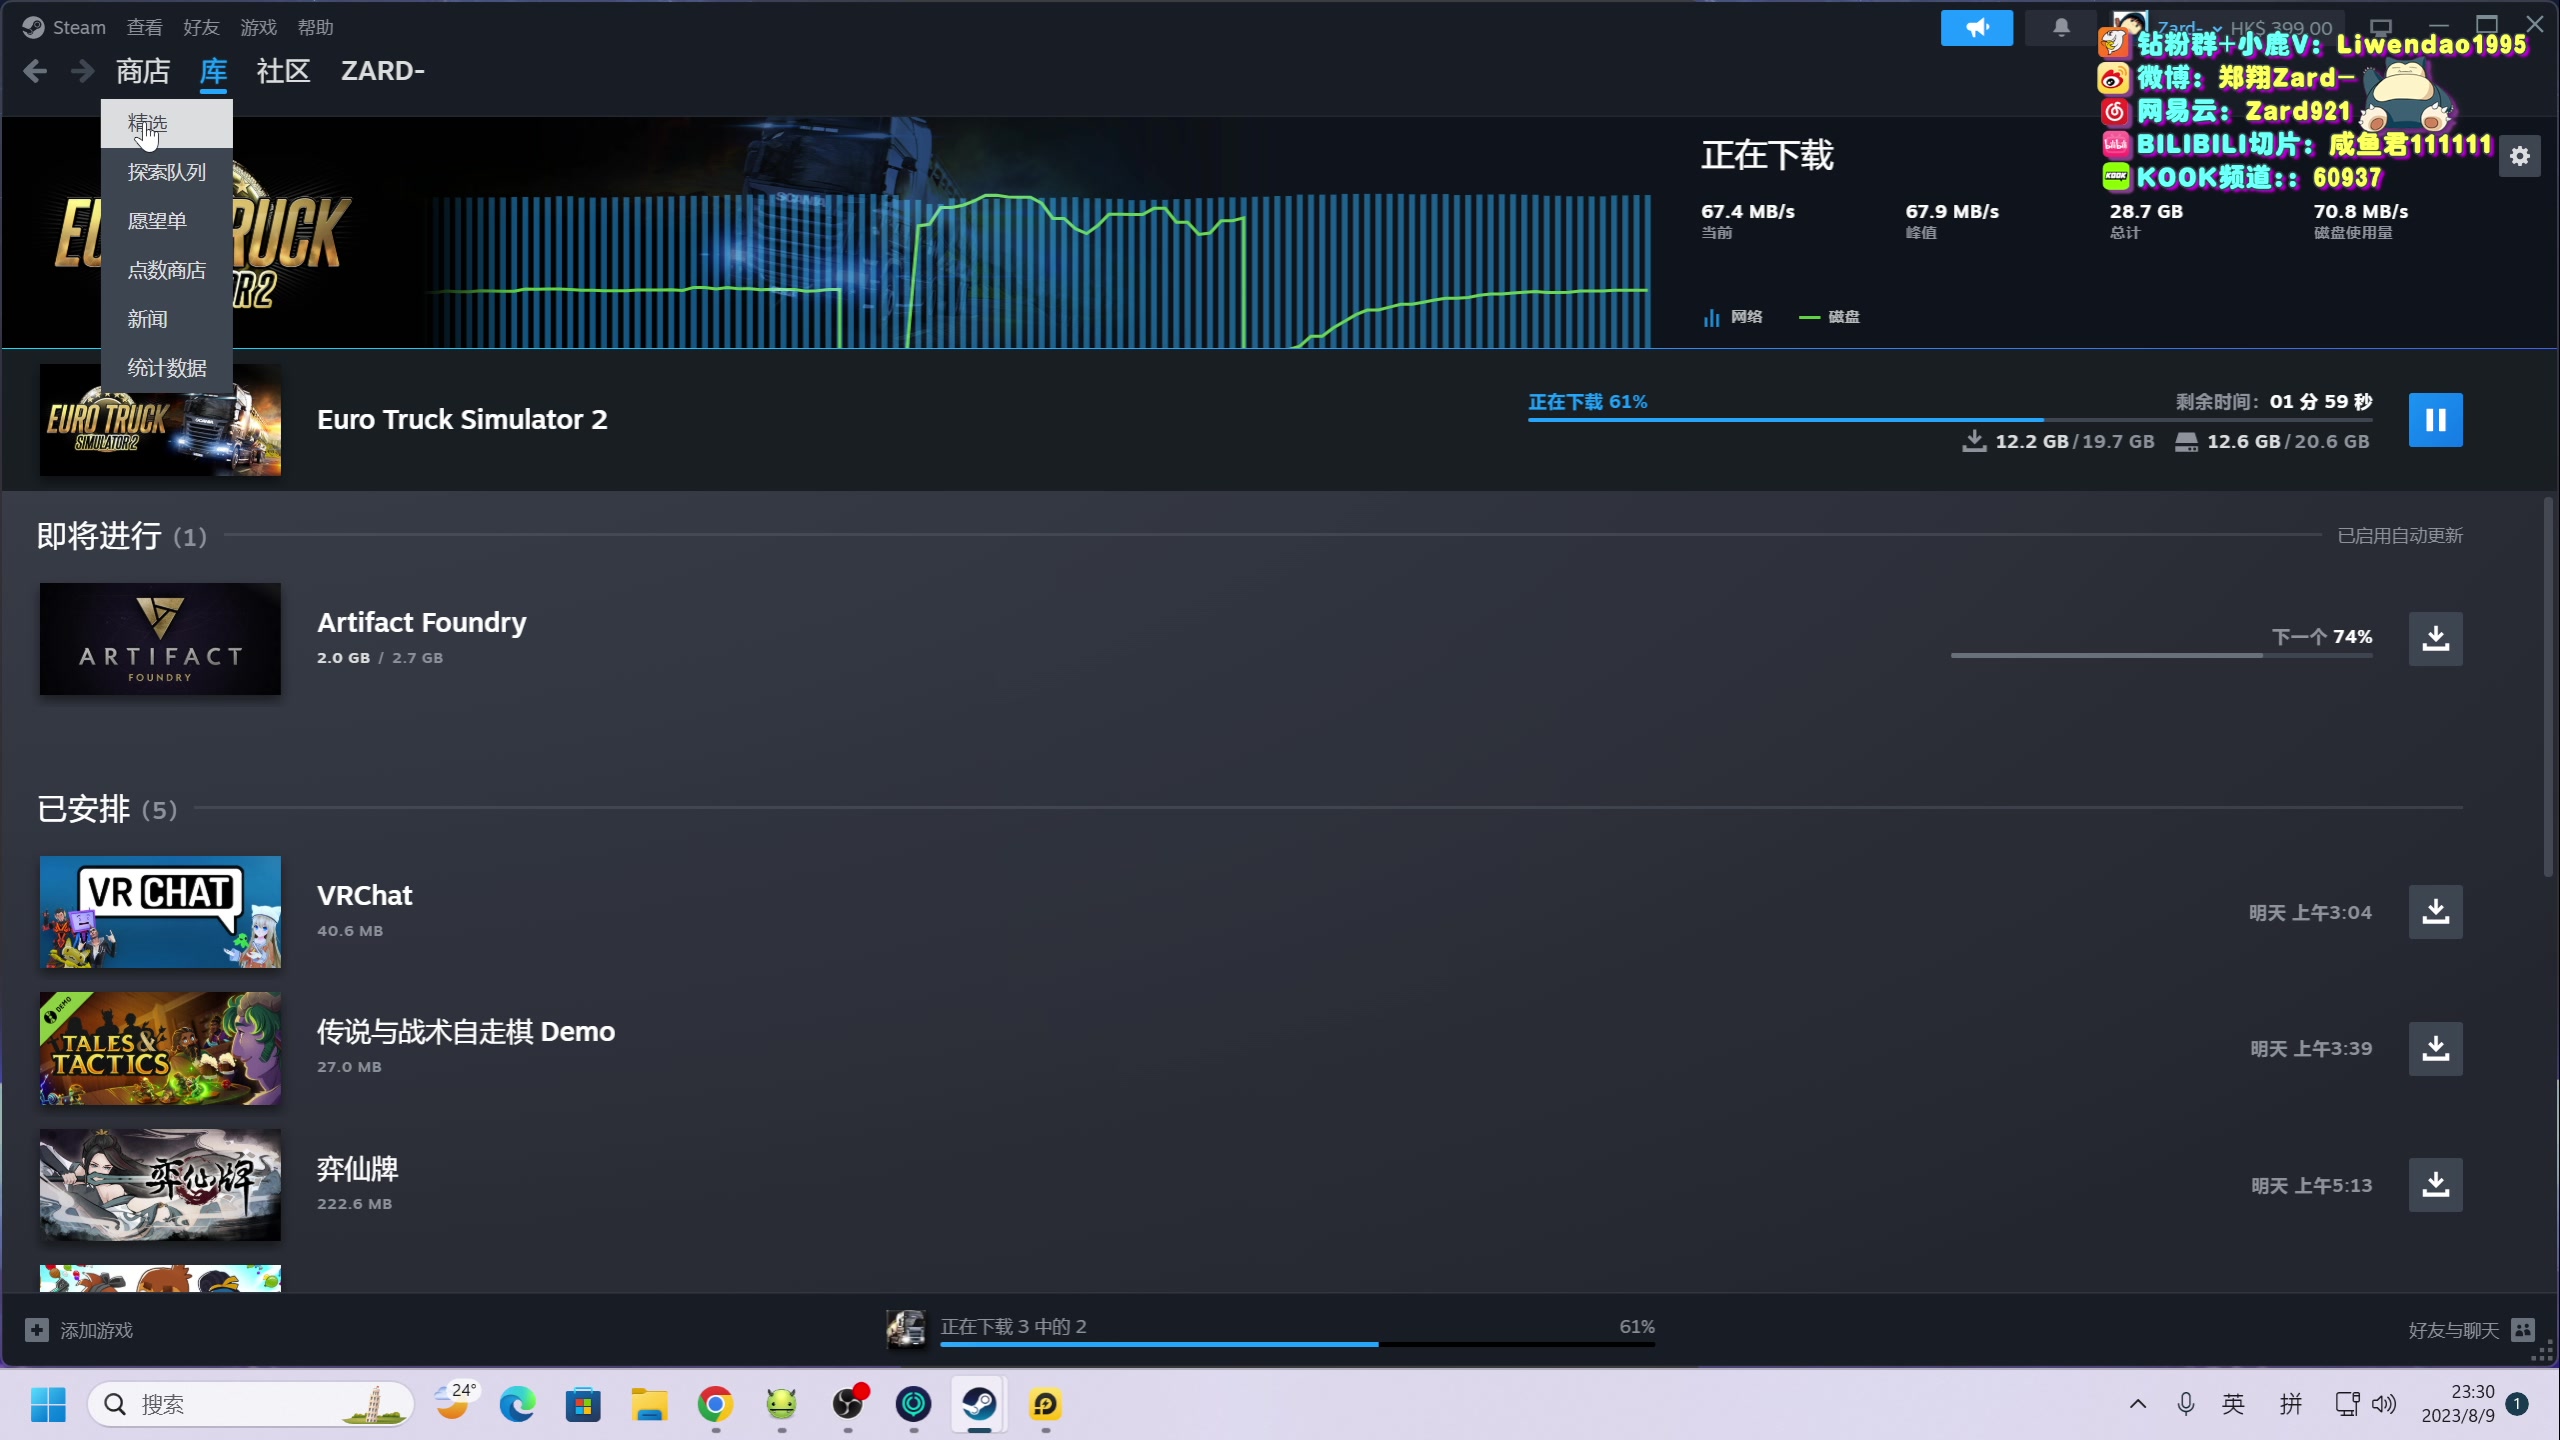
Task: Click the announcements megaphone icon
Action: point(1976,28)
